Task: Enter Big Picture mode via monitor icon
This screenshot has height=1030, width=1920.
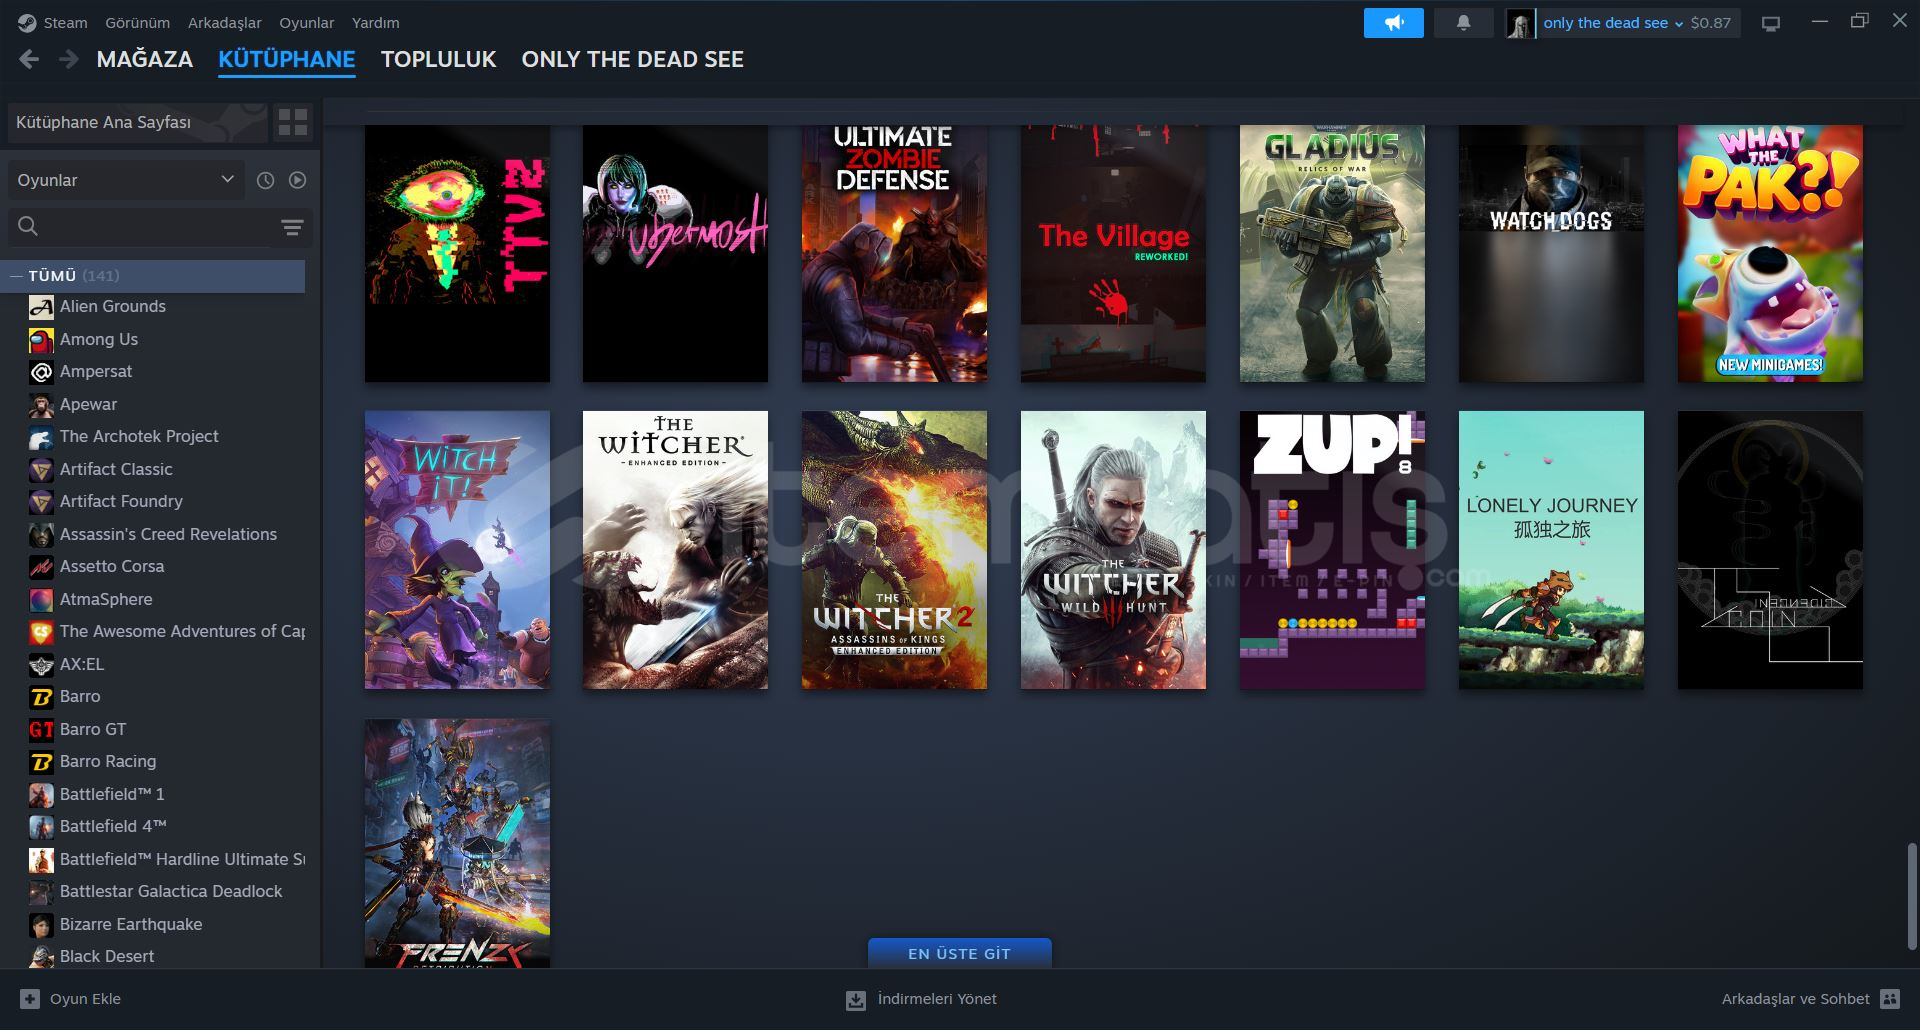Action: click(x=1771, y=23)
